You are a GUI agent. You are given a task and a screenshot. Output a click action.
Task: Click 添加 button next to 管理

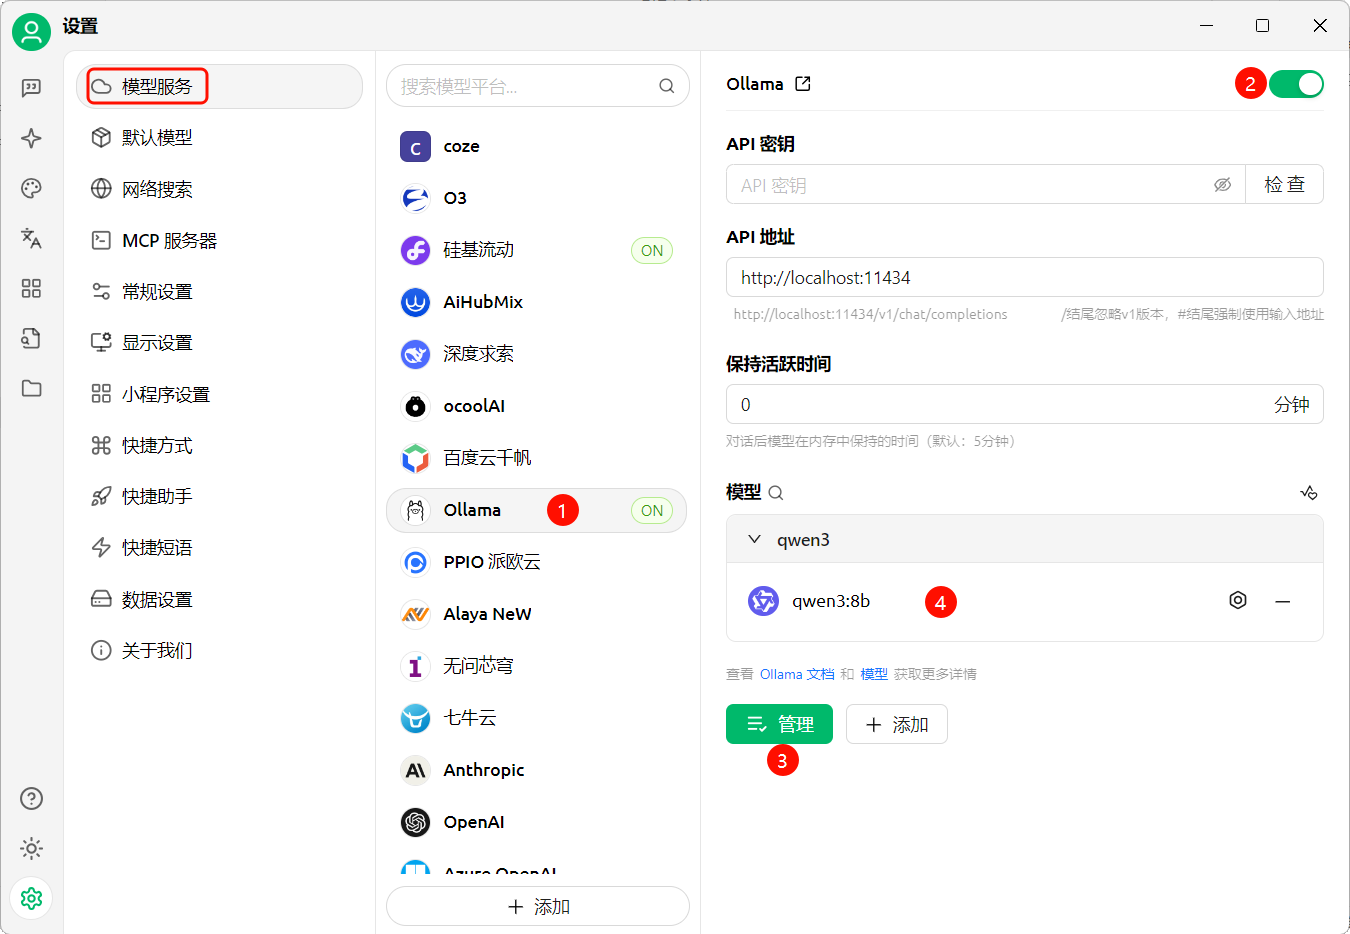(x=897, y=724)
